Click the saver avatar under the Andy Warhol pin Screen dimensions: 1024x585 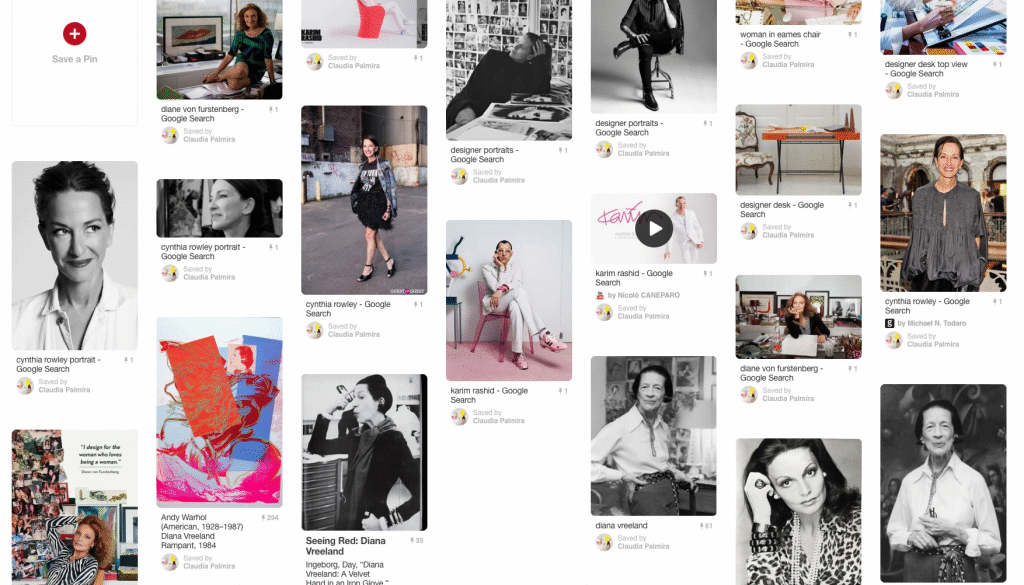point(170,562)
